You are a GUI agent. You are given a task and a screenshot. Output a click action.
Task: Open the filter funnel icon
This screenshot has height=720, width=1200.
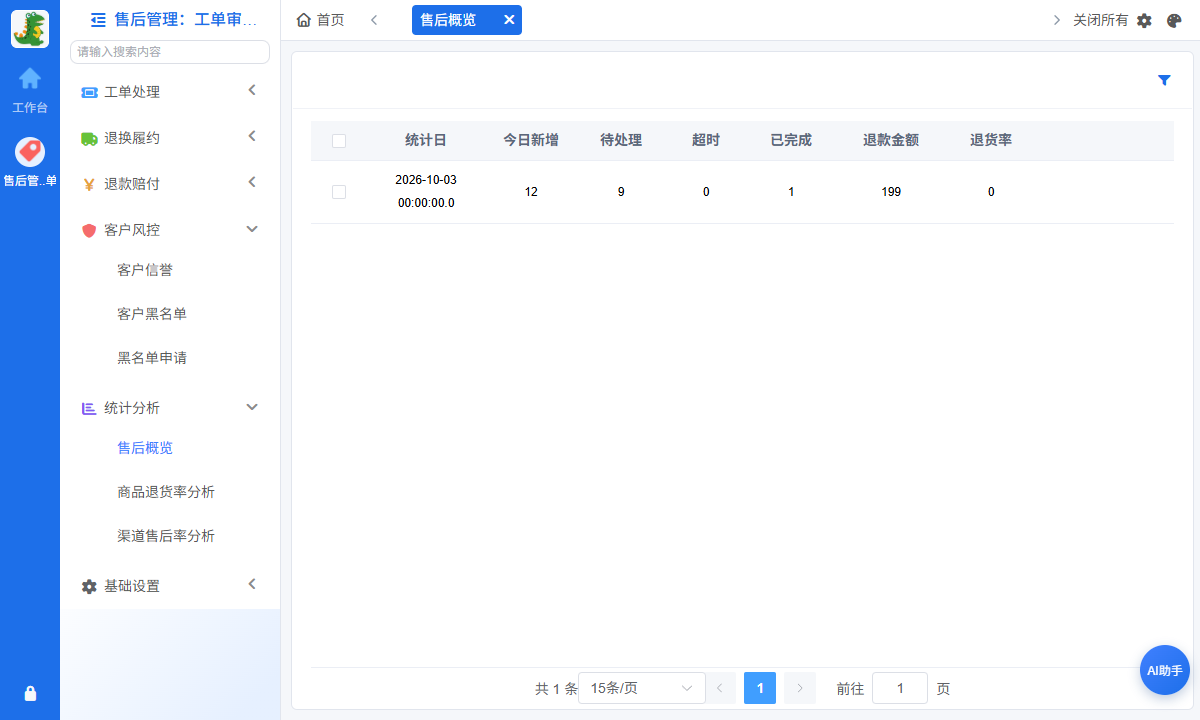coord(1164,80)
